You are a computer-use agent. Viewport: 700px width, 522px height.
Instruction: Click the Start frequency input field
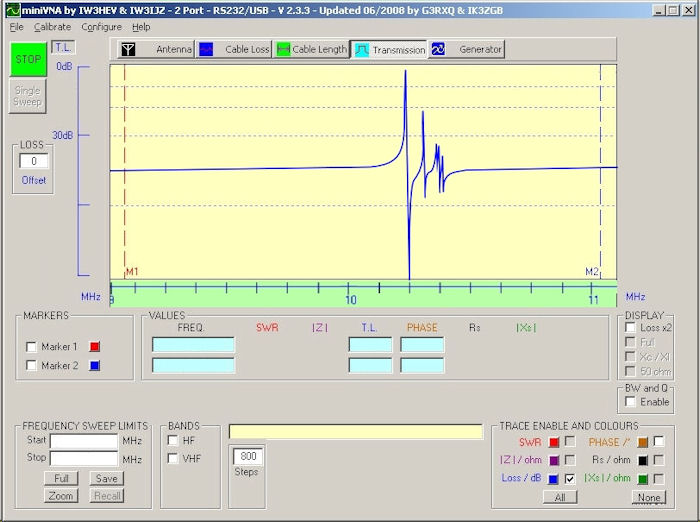(x=84, y=440)
